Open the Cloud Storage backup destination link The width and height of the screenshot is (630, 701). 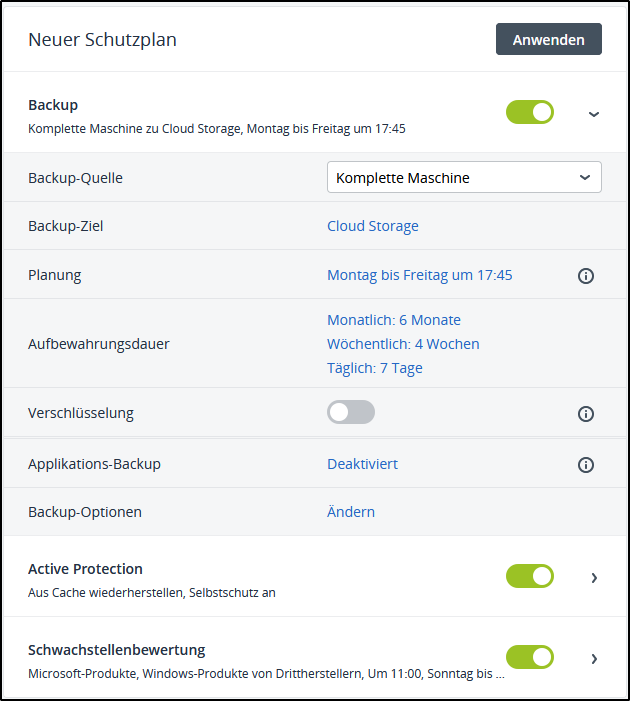click(x=373, y=226)
